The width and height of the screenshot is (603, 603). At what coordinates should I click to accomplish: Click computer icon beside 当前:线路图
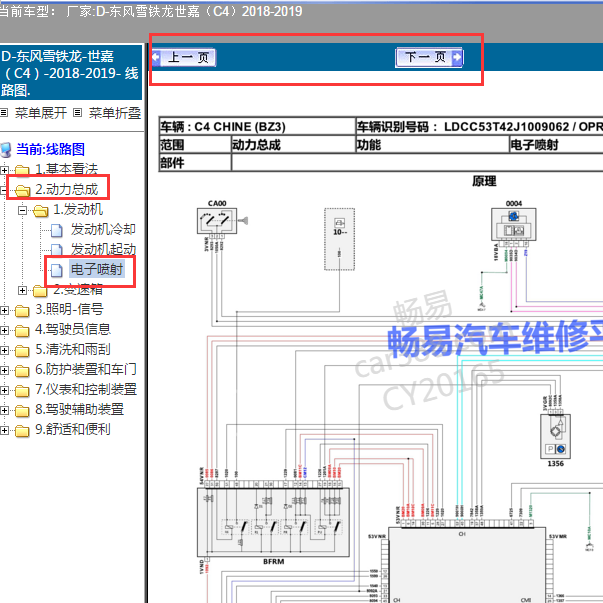coord(6,150)
